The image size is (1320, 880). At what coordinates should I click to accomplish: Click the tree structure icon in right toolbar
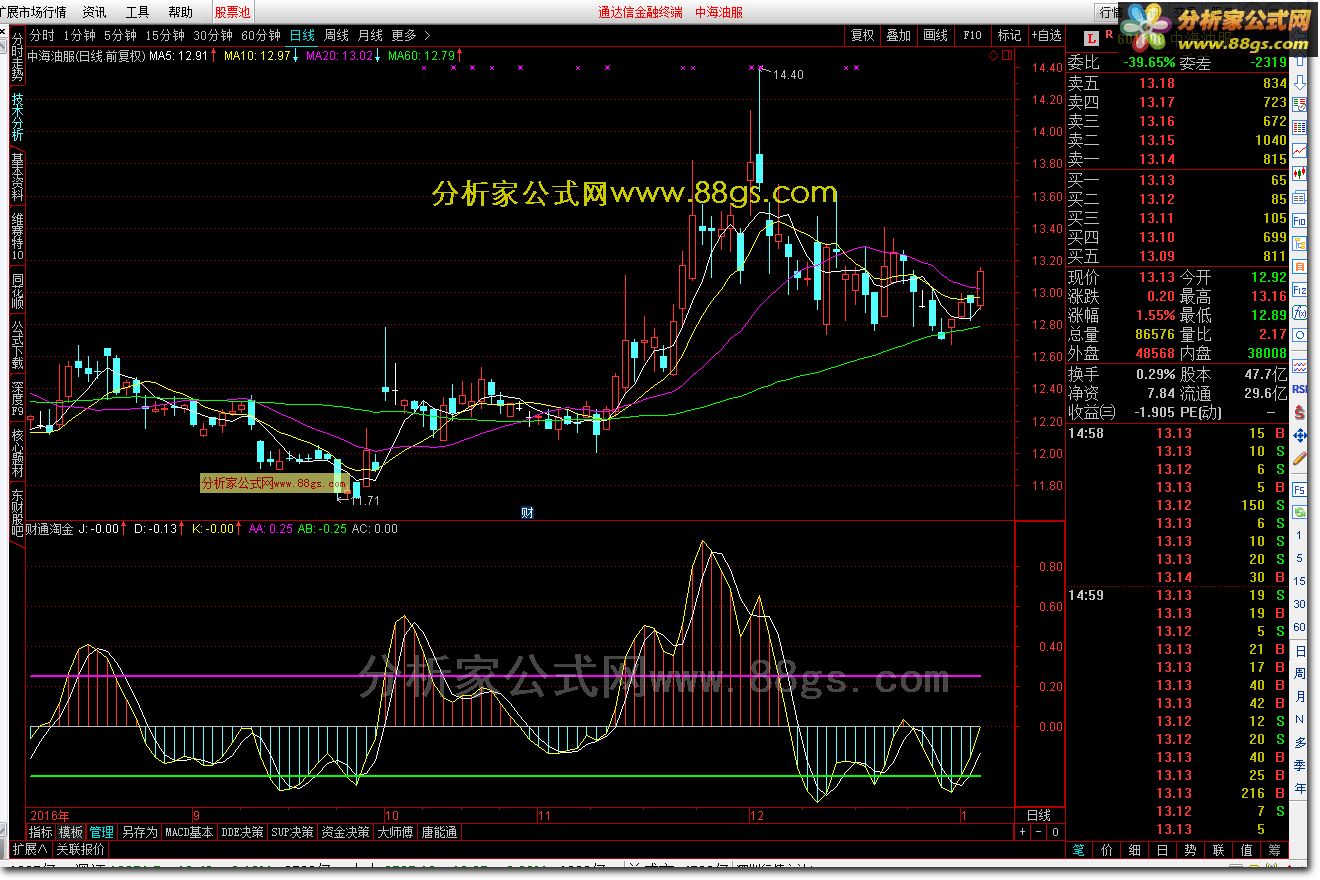(x=1299, y=242)
